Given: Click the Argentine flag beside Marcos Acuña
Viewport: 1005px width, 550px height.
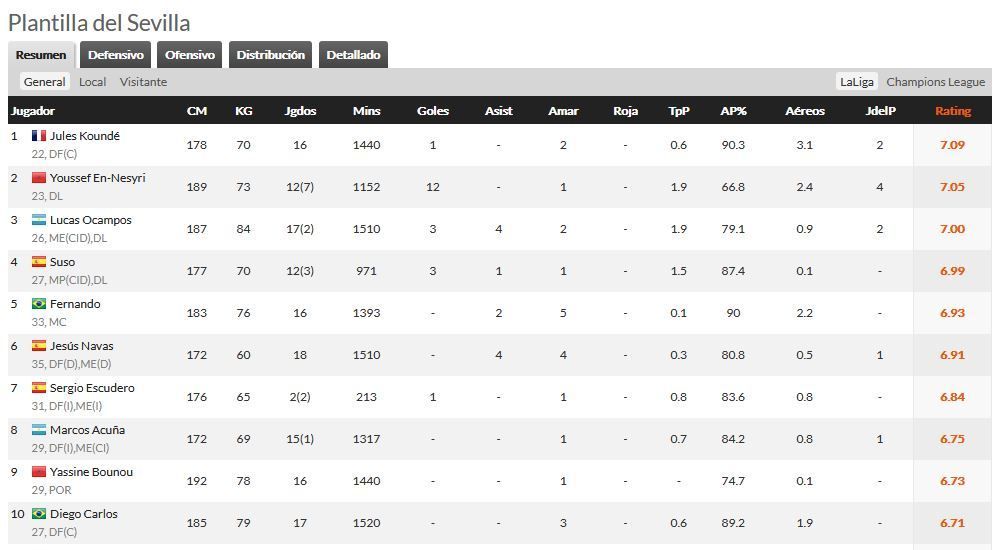Looking at the screenshot, I should click(39, 430).
